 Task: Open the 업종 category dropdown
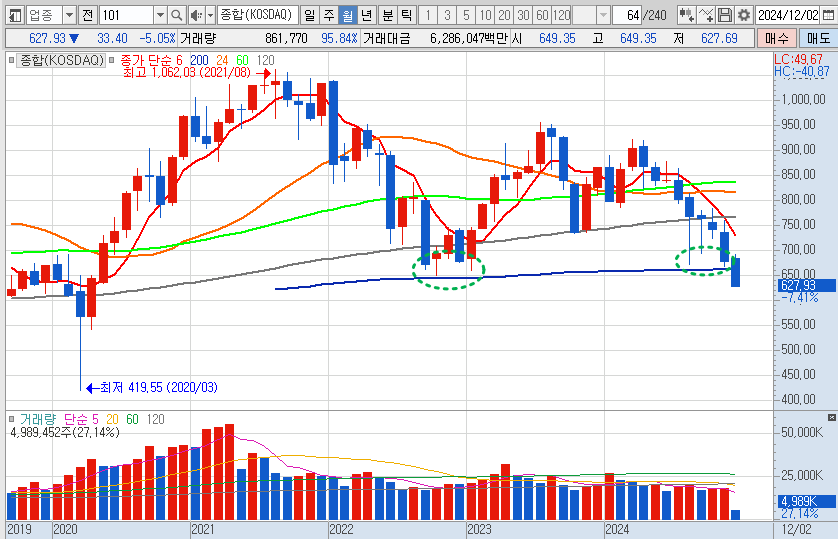point(69,15)
